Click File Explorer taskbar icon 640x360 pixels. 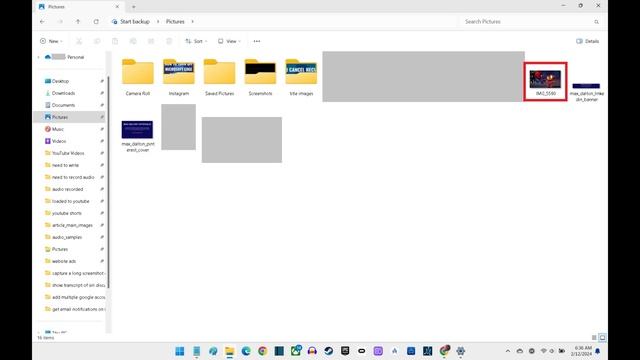229,351
